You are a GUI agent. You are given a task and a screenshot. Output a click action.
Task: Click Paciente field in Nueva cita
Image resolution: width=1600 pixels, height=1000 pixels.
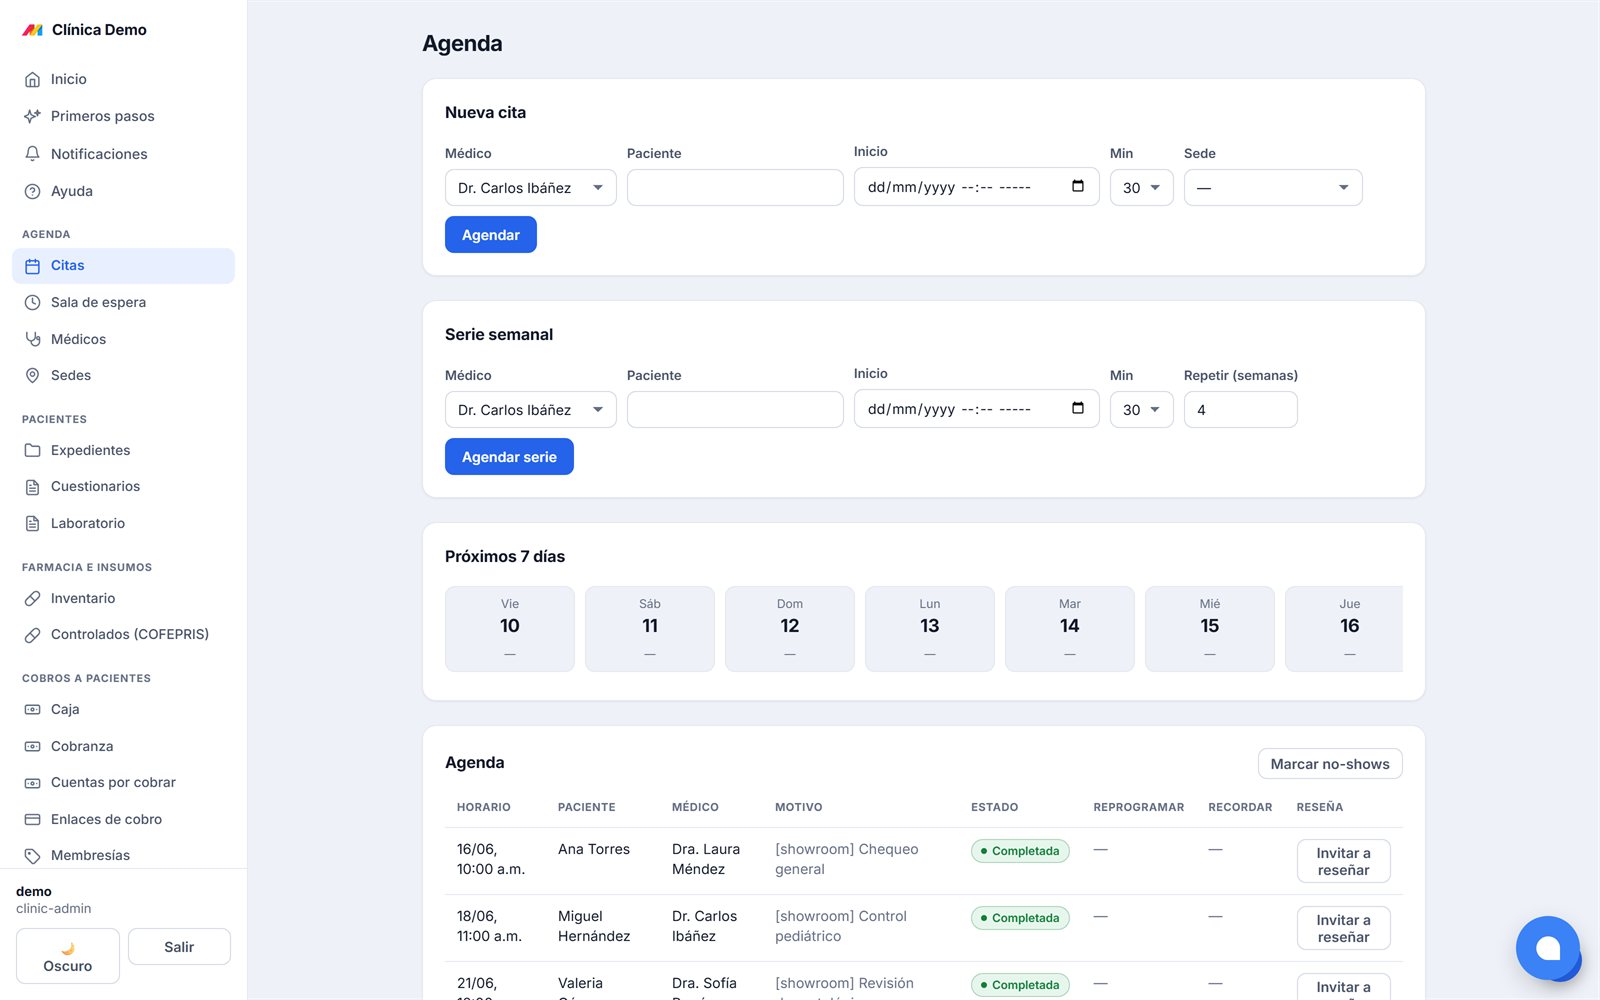coord(735,188)
